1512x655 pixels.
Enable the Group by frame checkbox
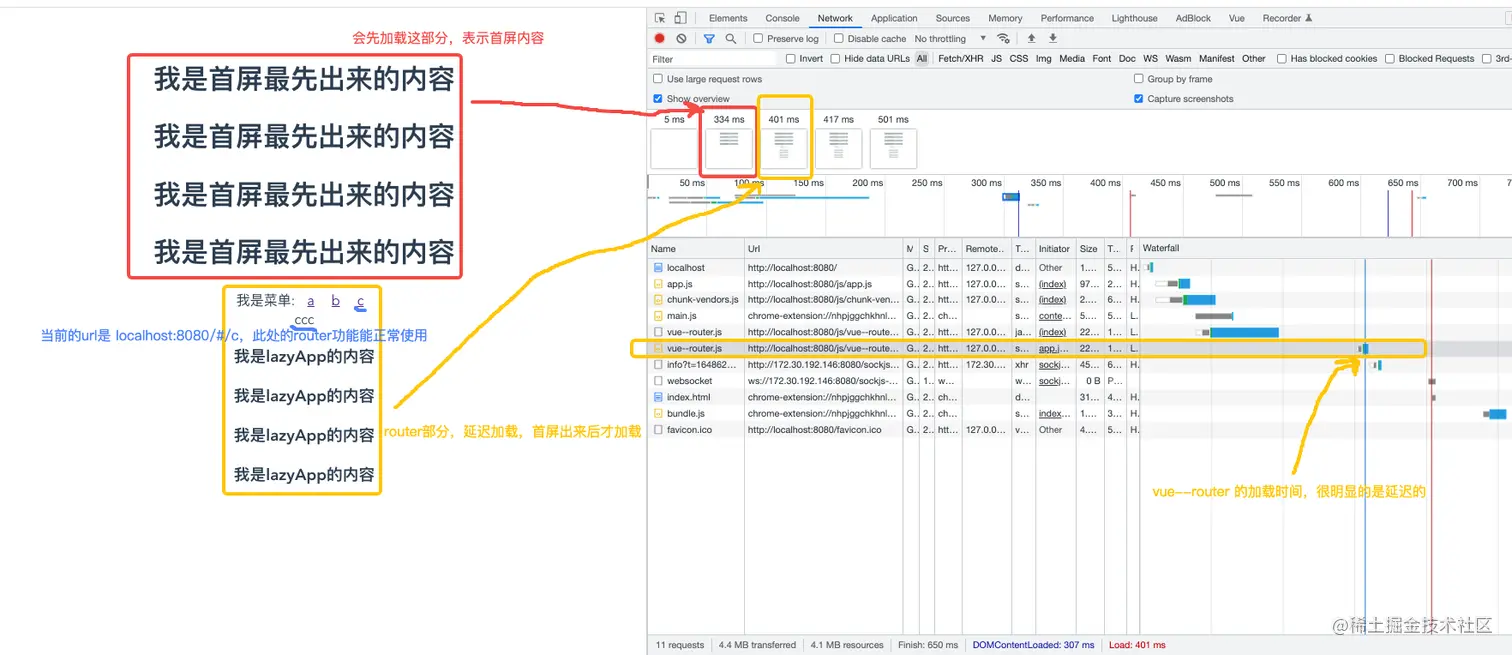[x=1139, y=79]
